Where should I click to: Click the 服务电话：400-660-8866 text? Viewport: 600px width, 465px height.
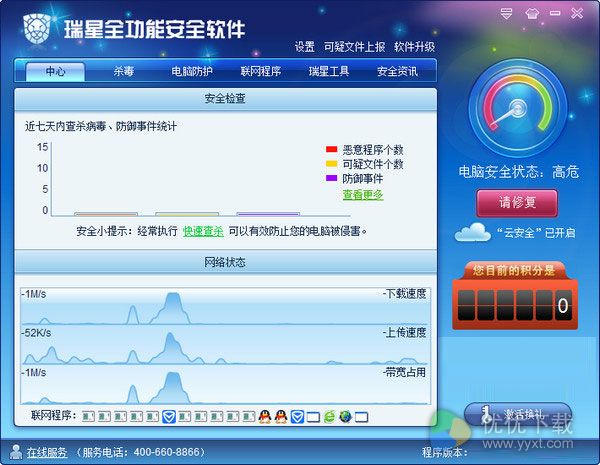(x=140, y=452)
